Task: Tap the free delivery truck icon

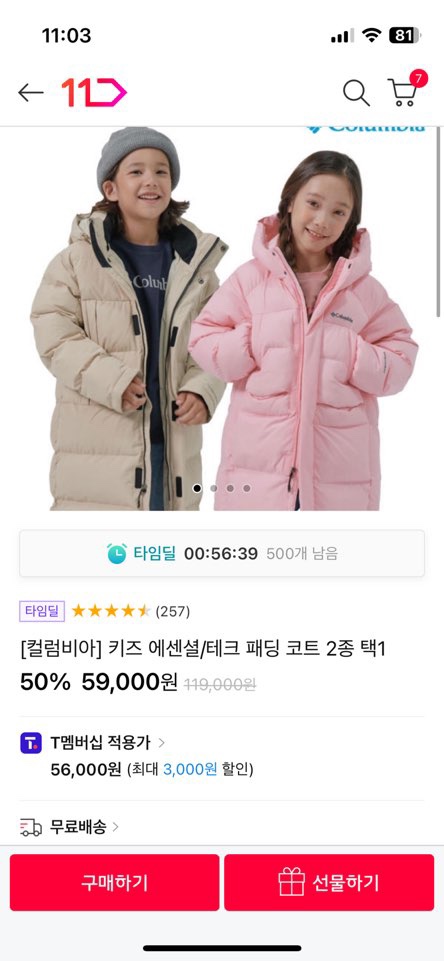Action: pos(31,827)
